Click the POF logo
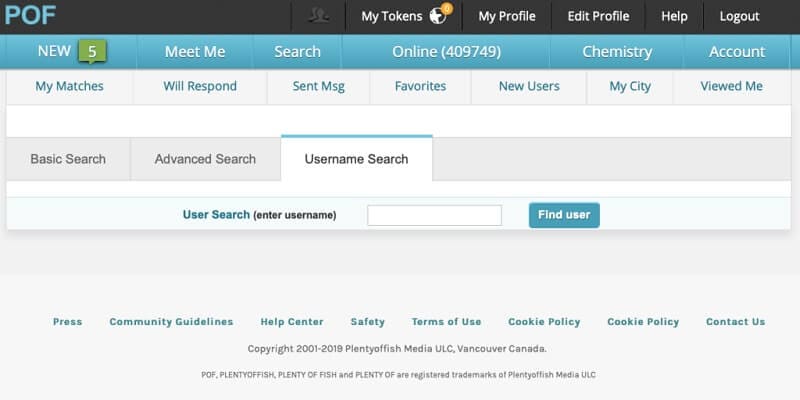The width and height of the screenshot is (800, 400). tap(30, 16)
